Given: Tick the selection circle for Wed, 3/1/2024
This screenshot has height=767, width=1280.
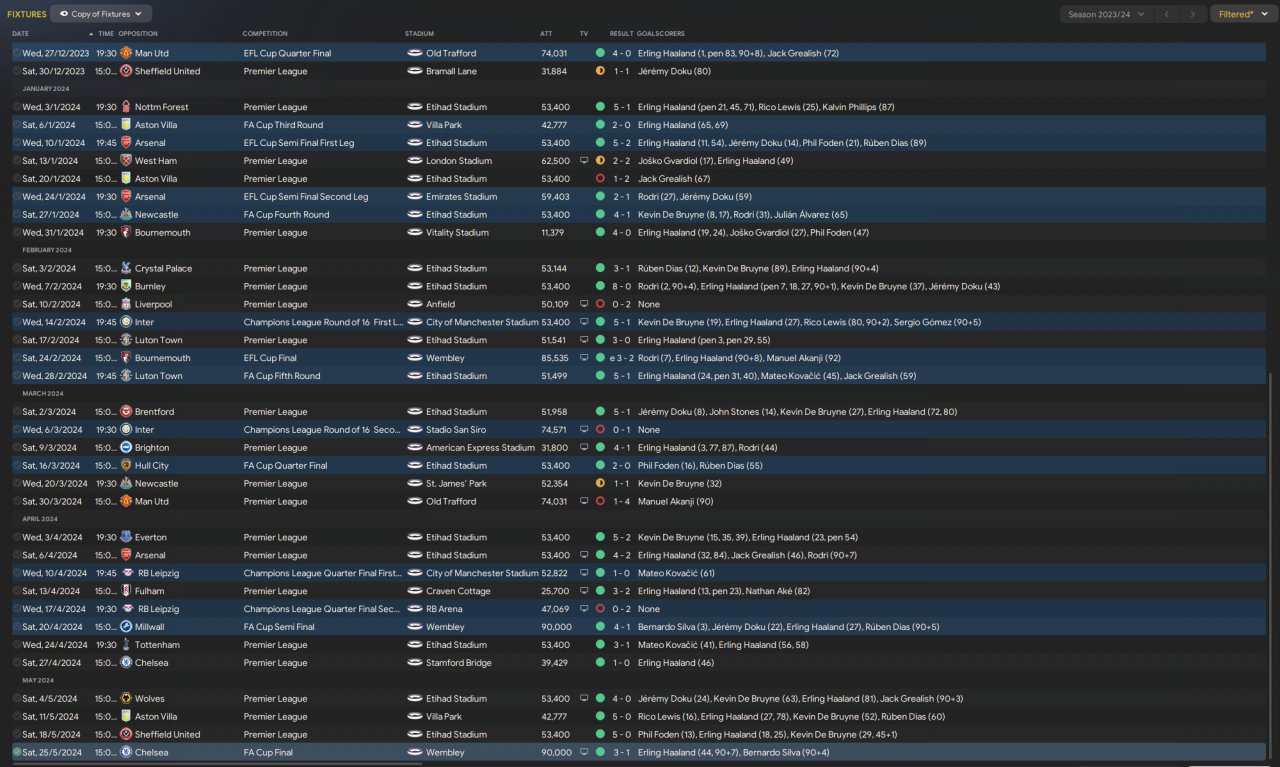Looking at the screenshot, I should pyautogui.click(x=17, y=107).
